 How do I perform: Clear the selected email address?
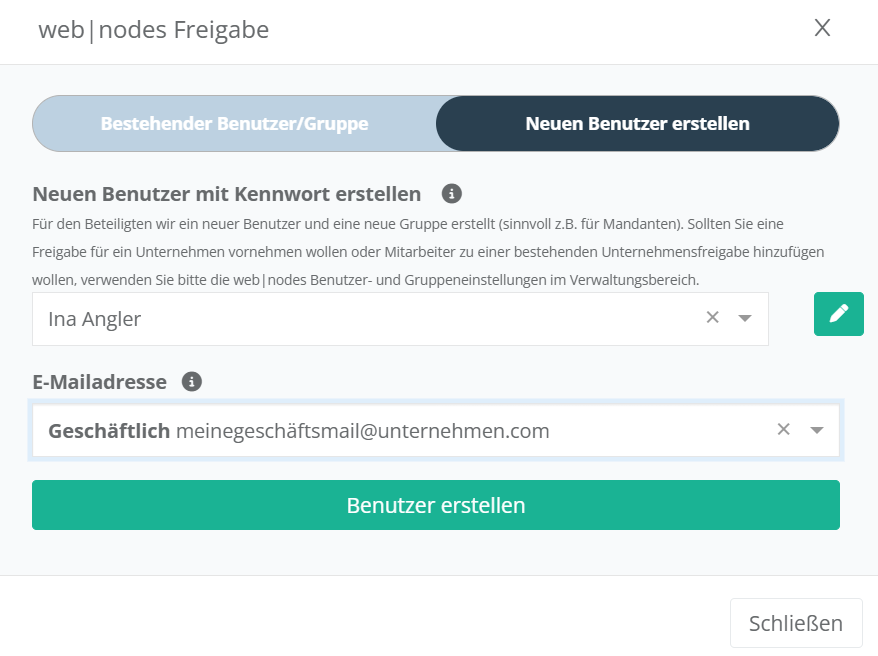784,430
